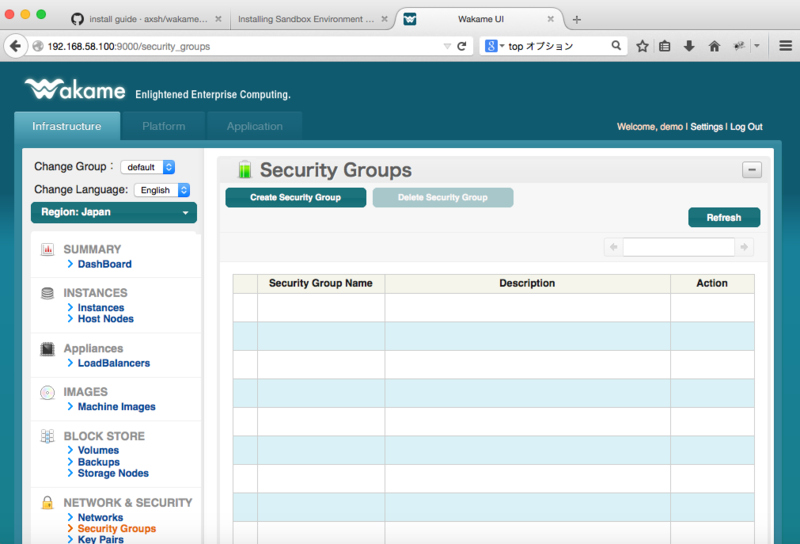Open the Machine Images link

(x=116, y=407)
